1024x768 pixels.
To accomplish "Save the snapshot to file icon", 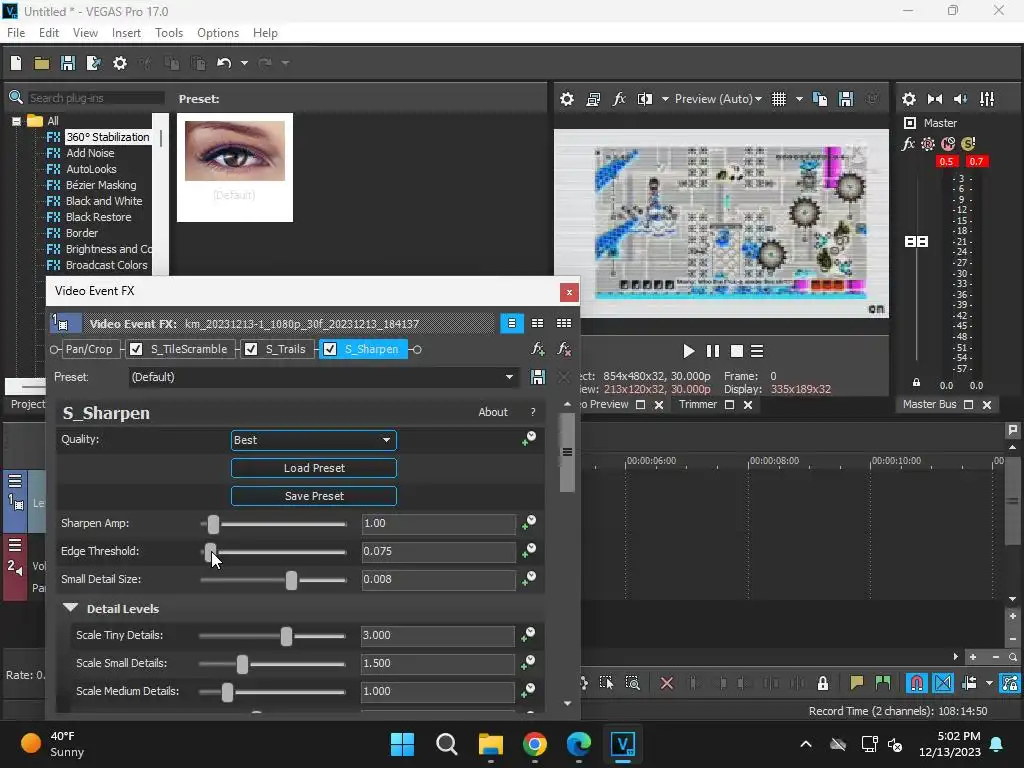I will pos(846,99).
